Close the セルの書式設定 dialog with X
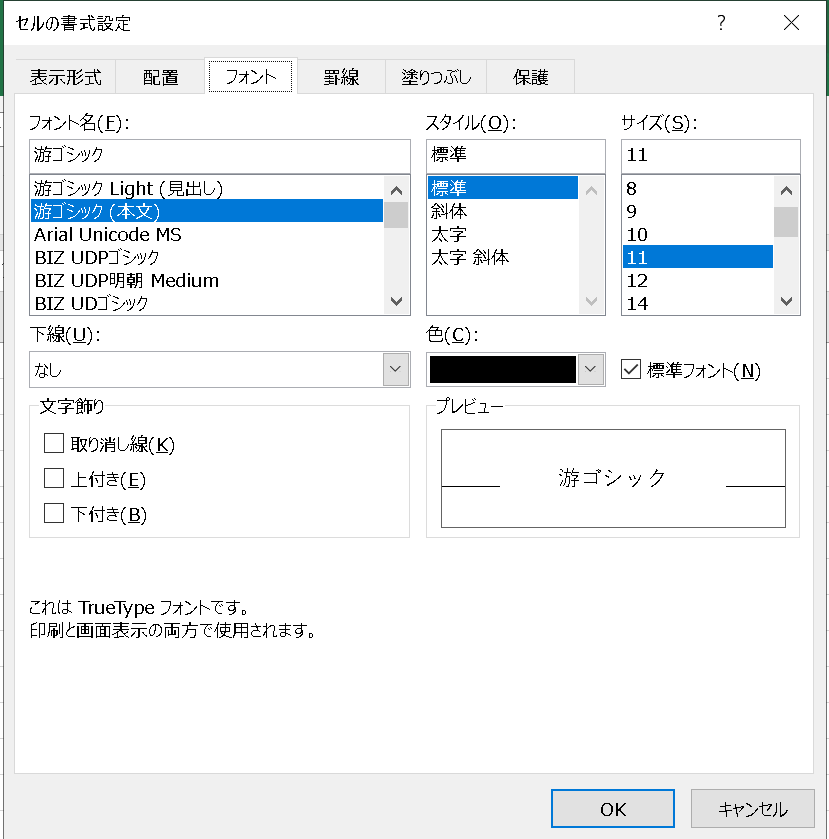This screenshot has width=829, height=839. point(791,22)
